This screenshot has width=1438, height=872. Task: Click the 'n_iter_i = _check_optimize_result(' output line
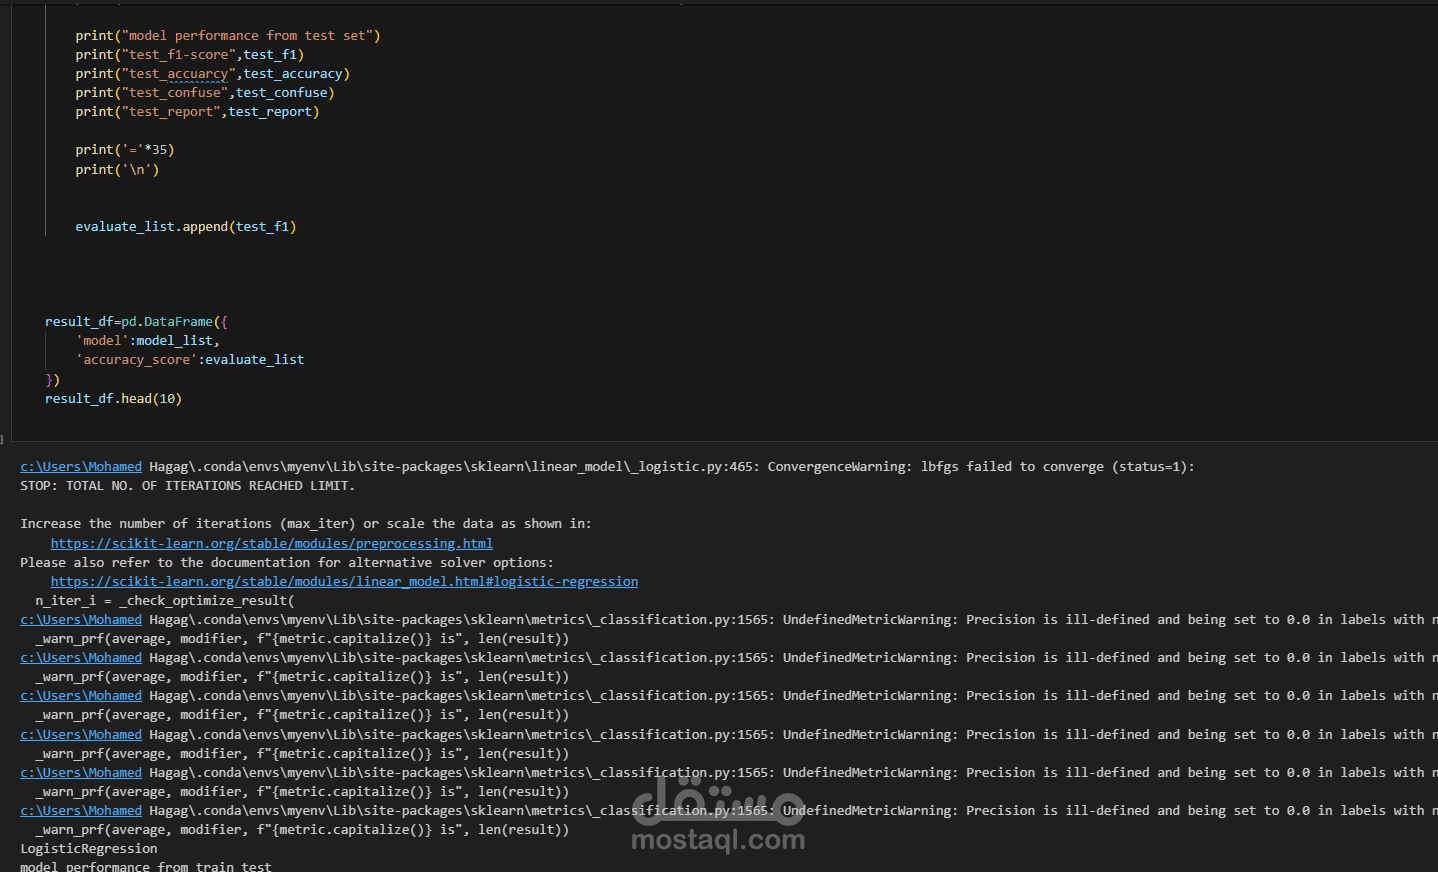click(165, 600)
